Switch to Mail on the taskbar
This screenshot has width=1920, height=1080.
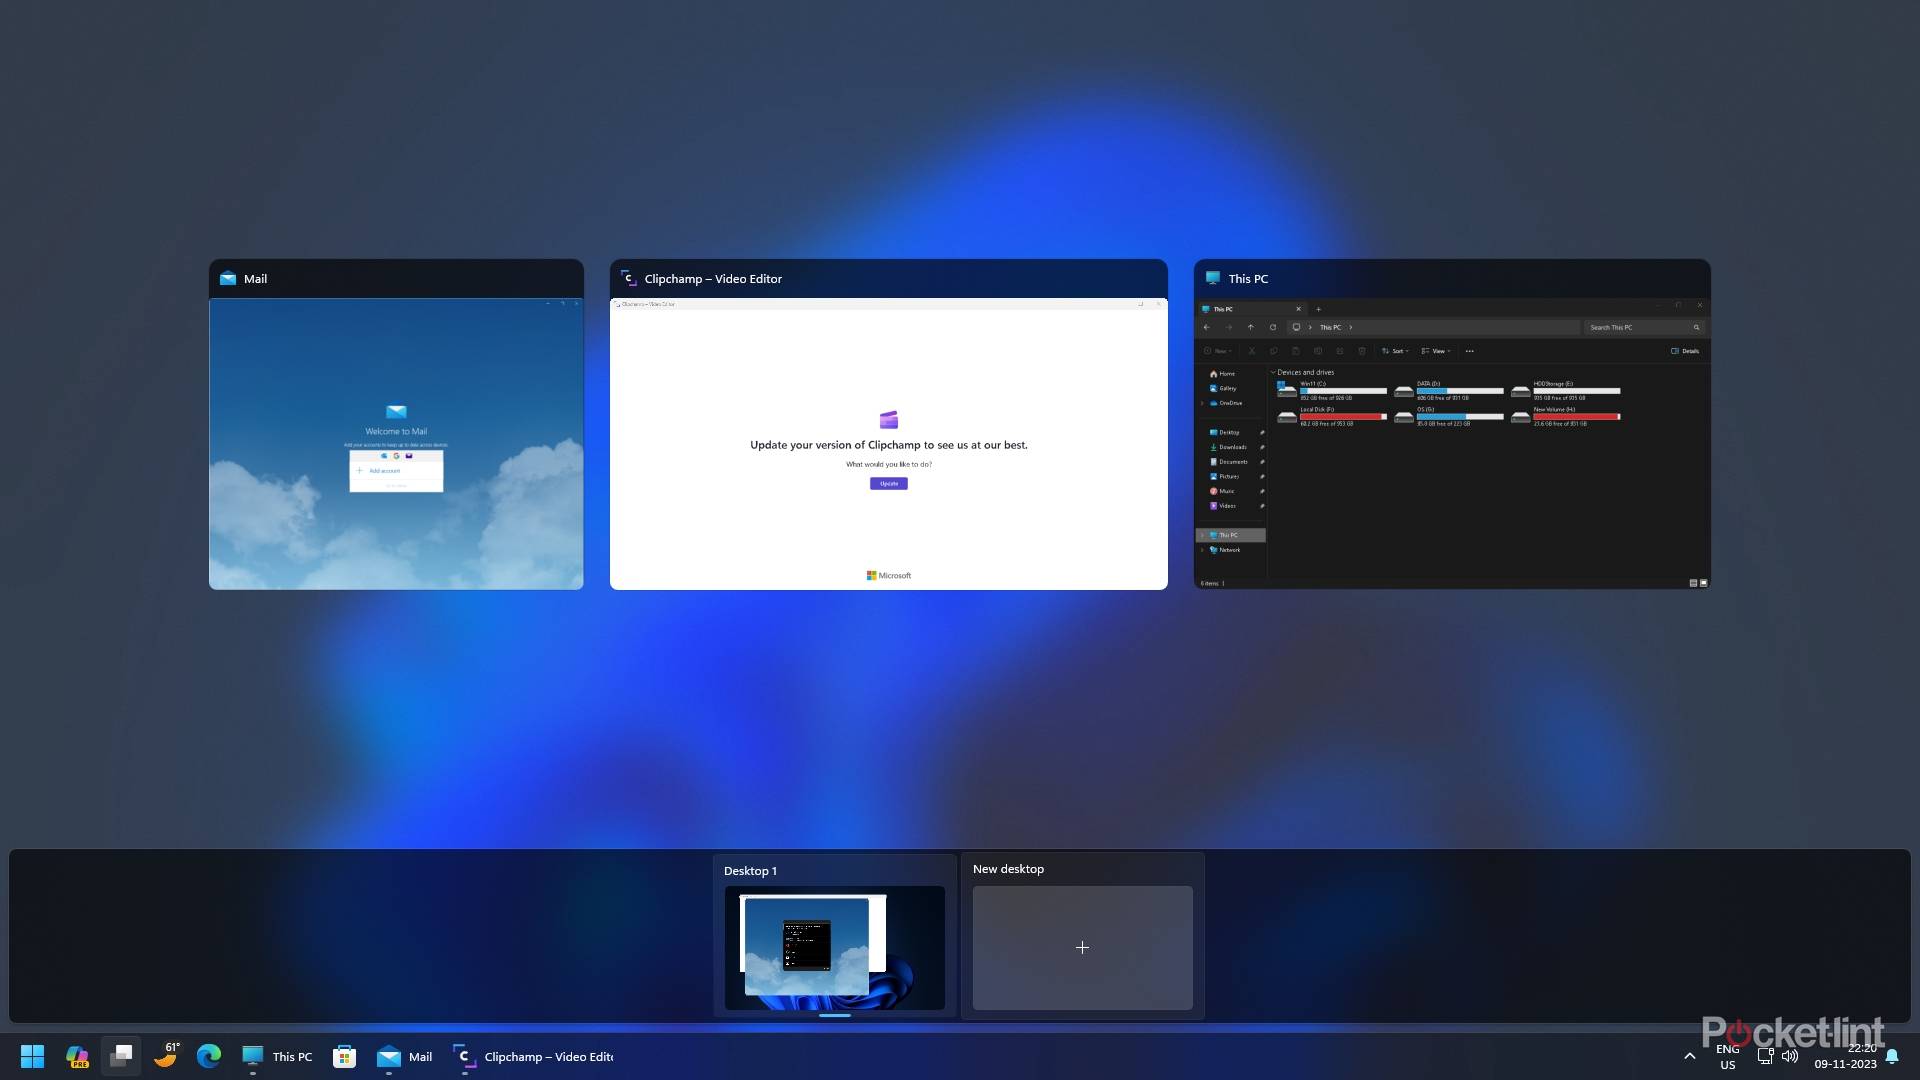(x=405, y=1056)
